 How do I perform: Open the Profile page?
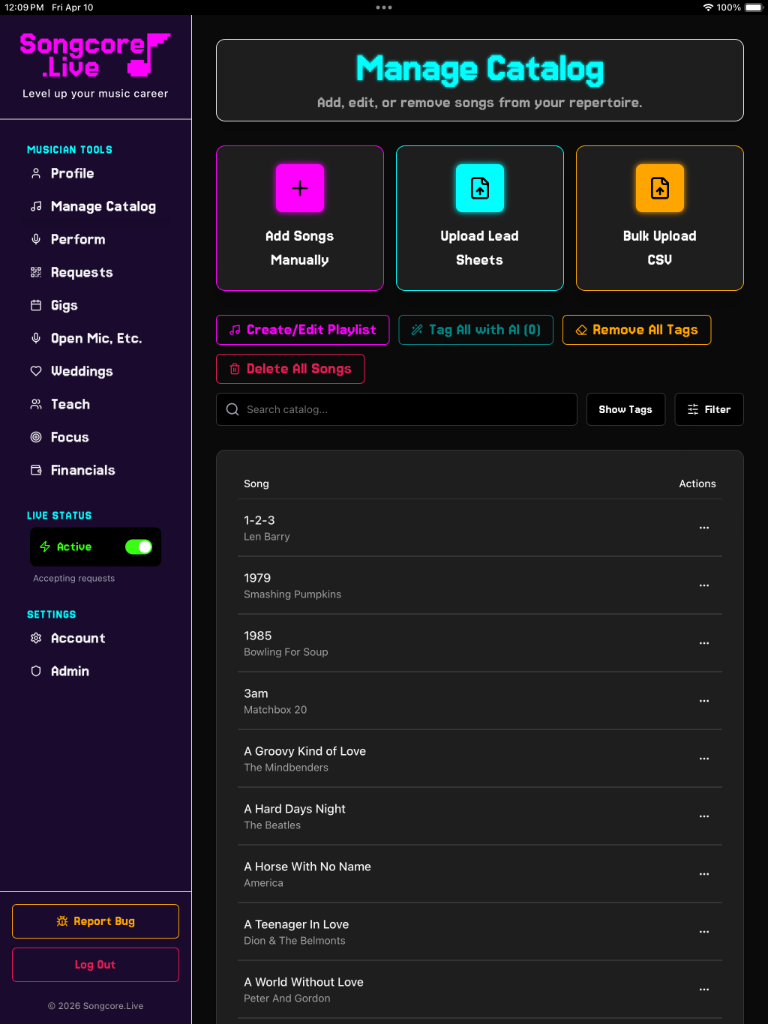(x=95, y=174)
